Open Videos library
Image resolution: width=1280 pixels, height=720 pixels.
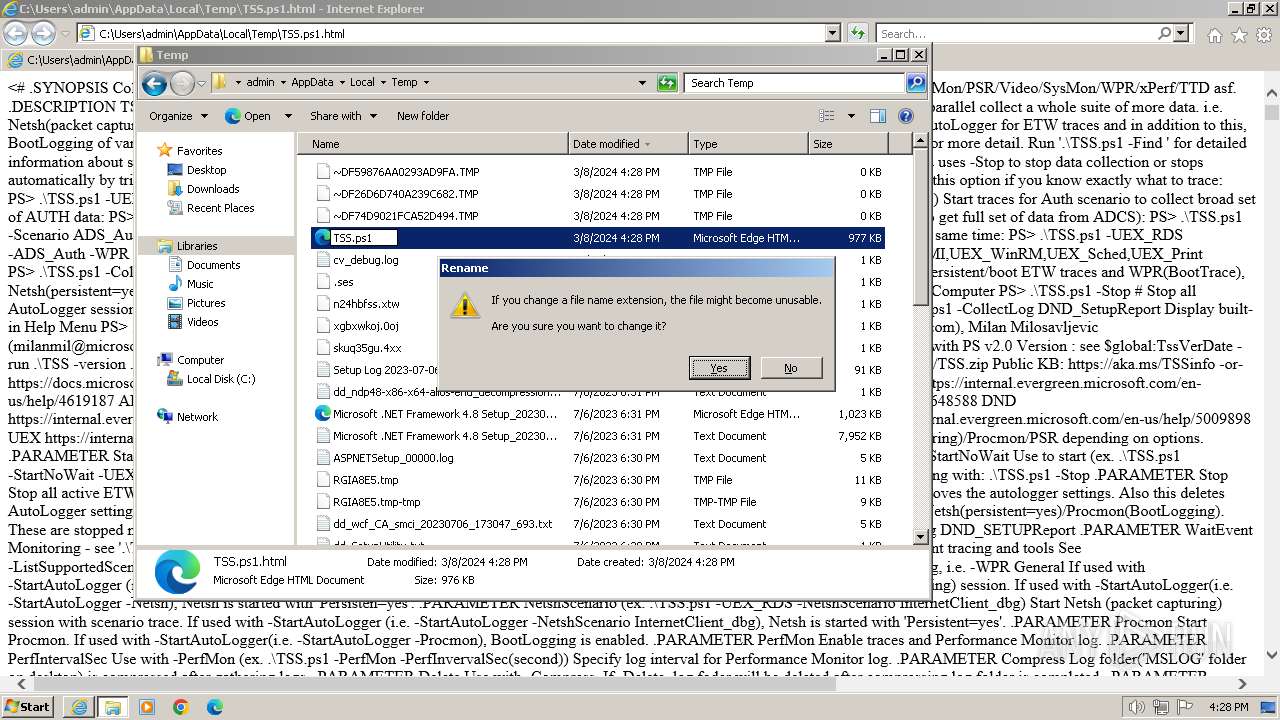[x=202, y=322]
